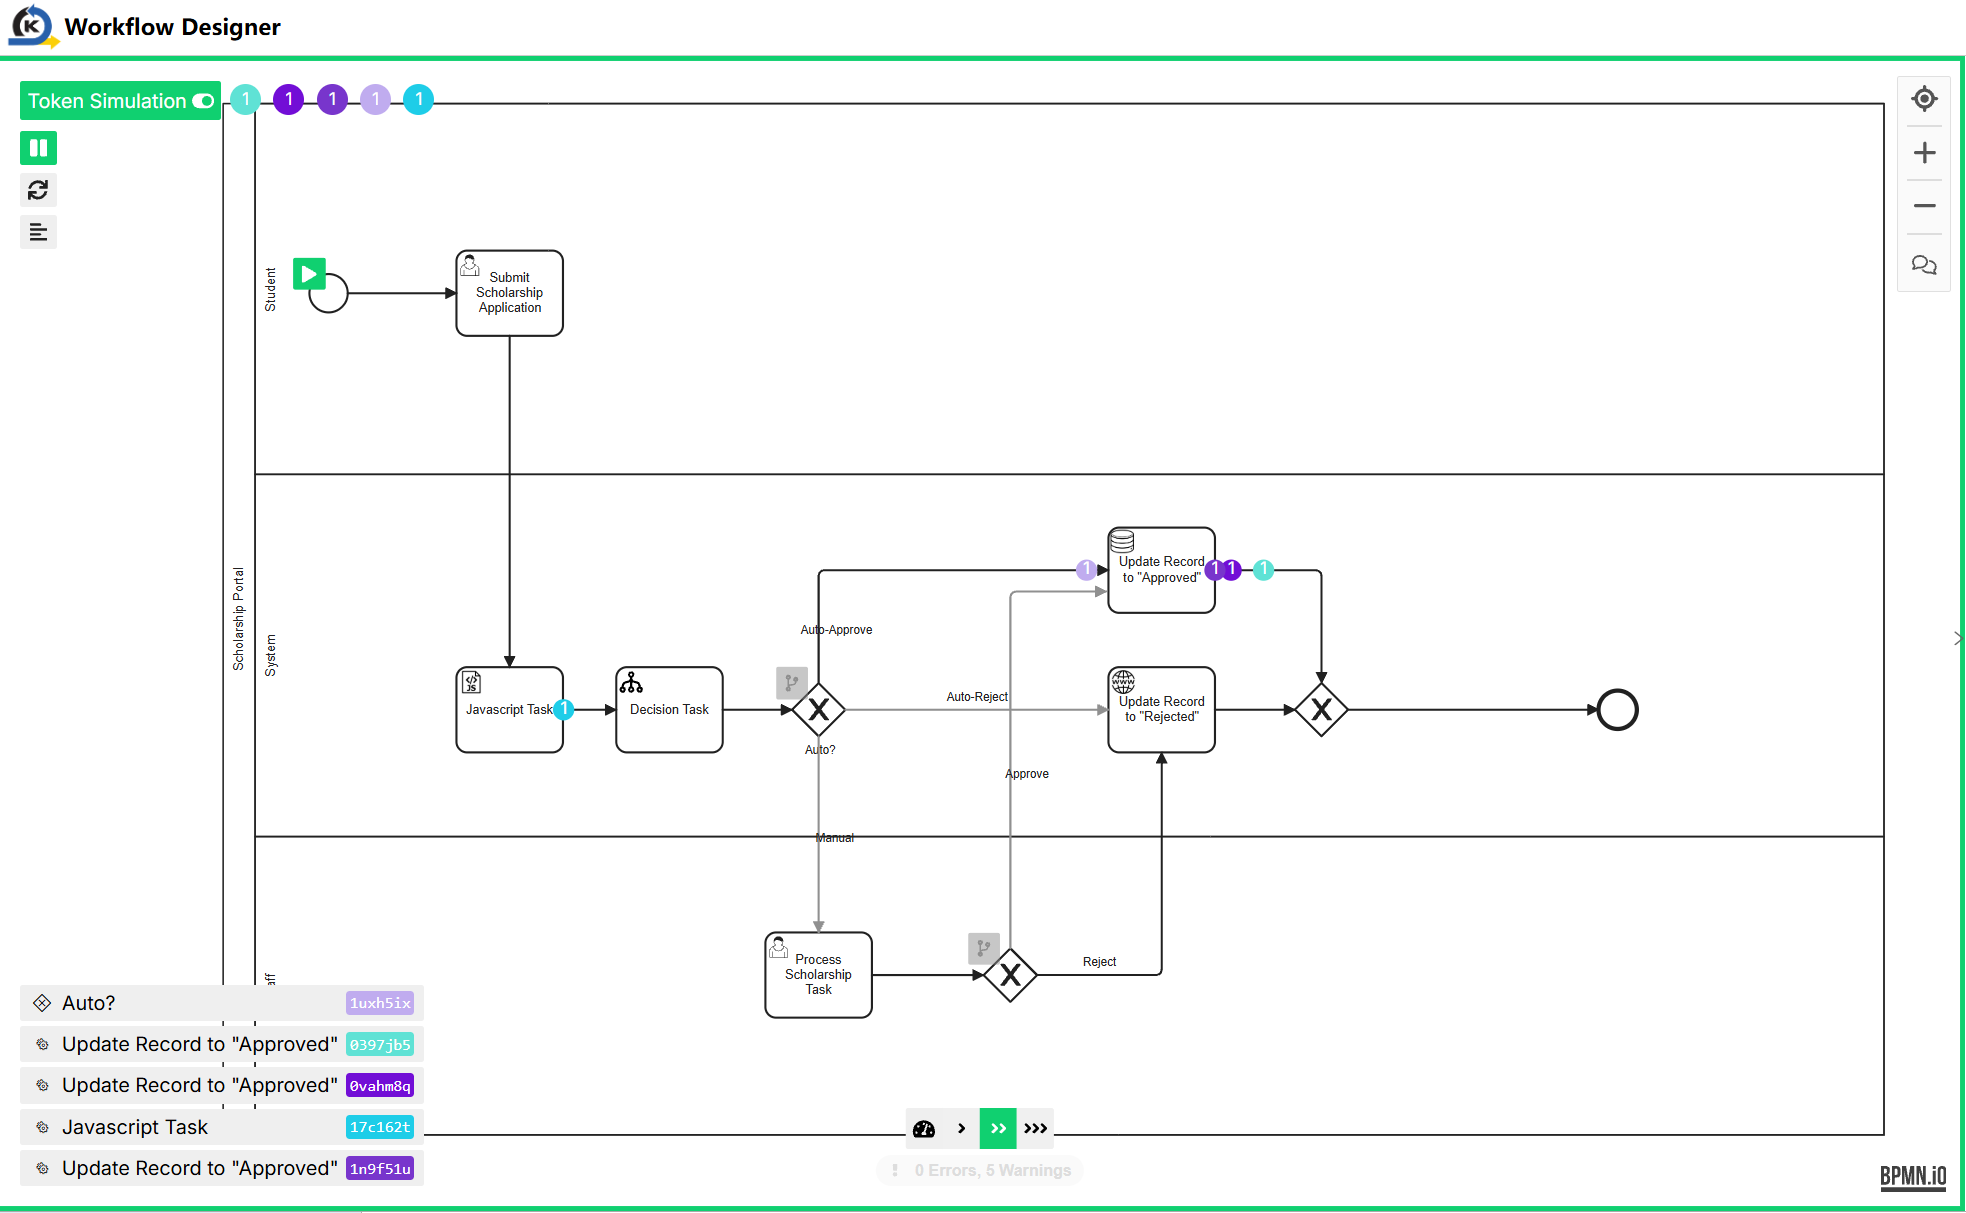Click the Student lane label

[270, 289]
